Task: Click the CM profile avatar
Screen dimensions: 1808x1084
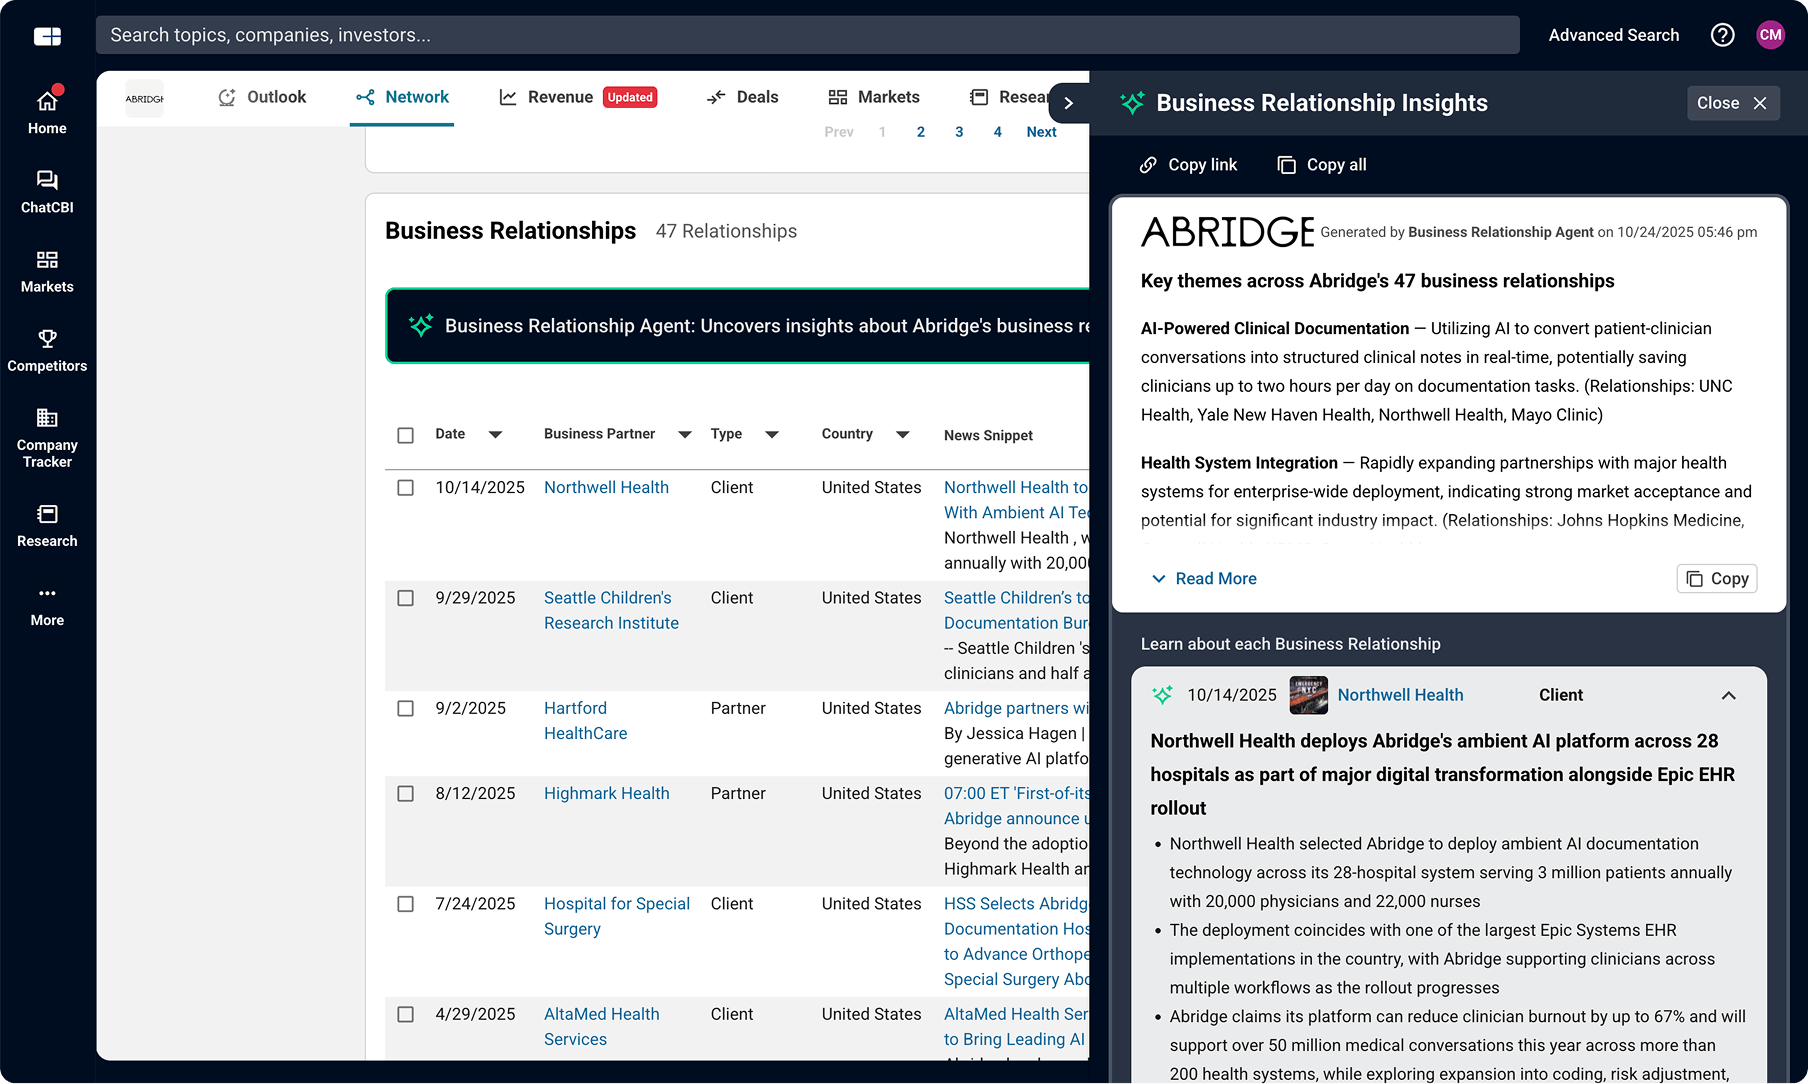Action: (x=1771, y=34)
